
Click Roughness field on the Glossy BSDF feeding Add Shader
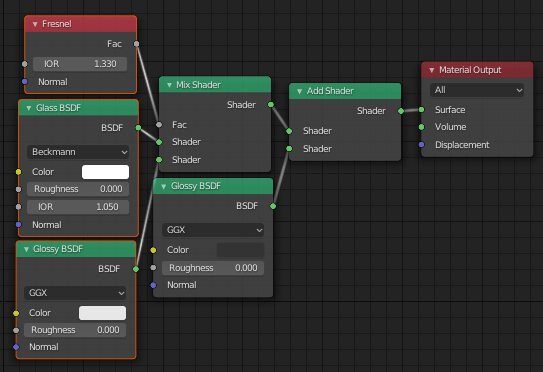click(x=213, y=268)
